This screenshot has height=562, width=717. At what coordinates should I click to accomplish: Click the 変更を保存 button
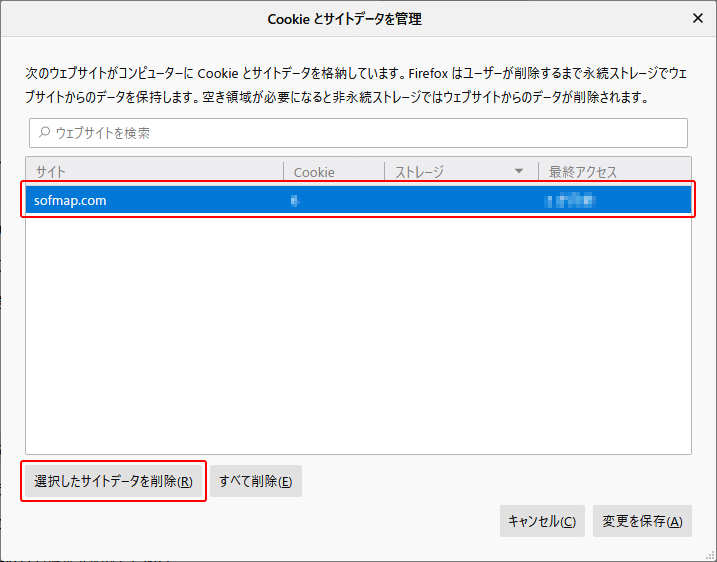click(x=642, y=521)
